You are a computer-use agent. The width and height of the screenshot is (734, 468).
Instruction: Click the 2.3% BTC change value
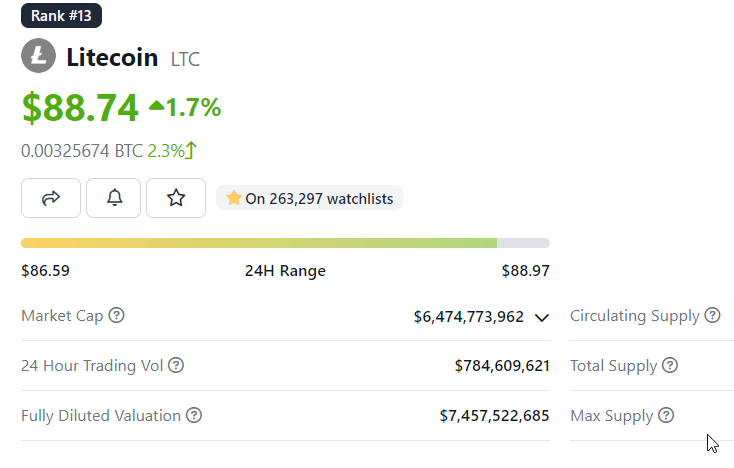(166, 151)
